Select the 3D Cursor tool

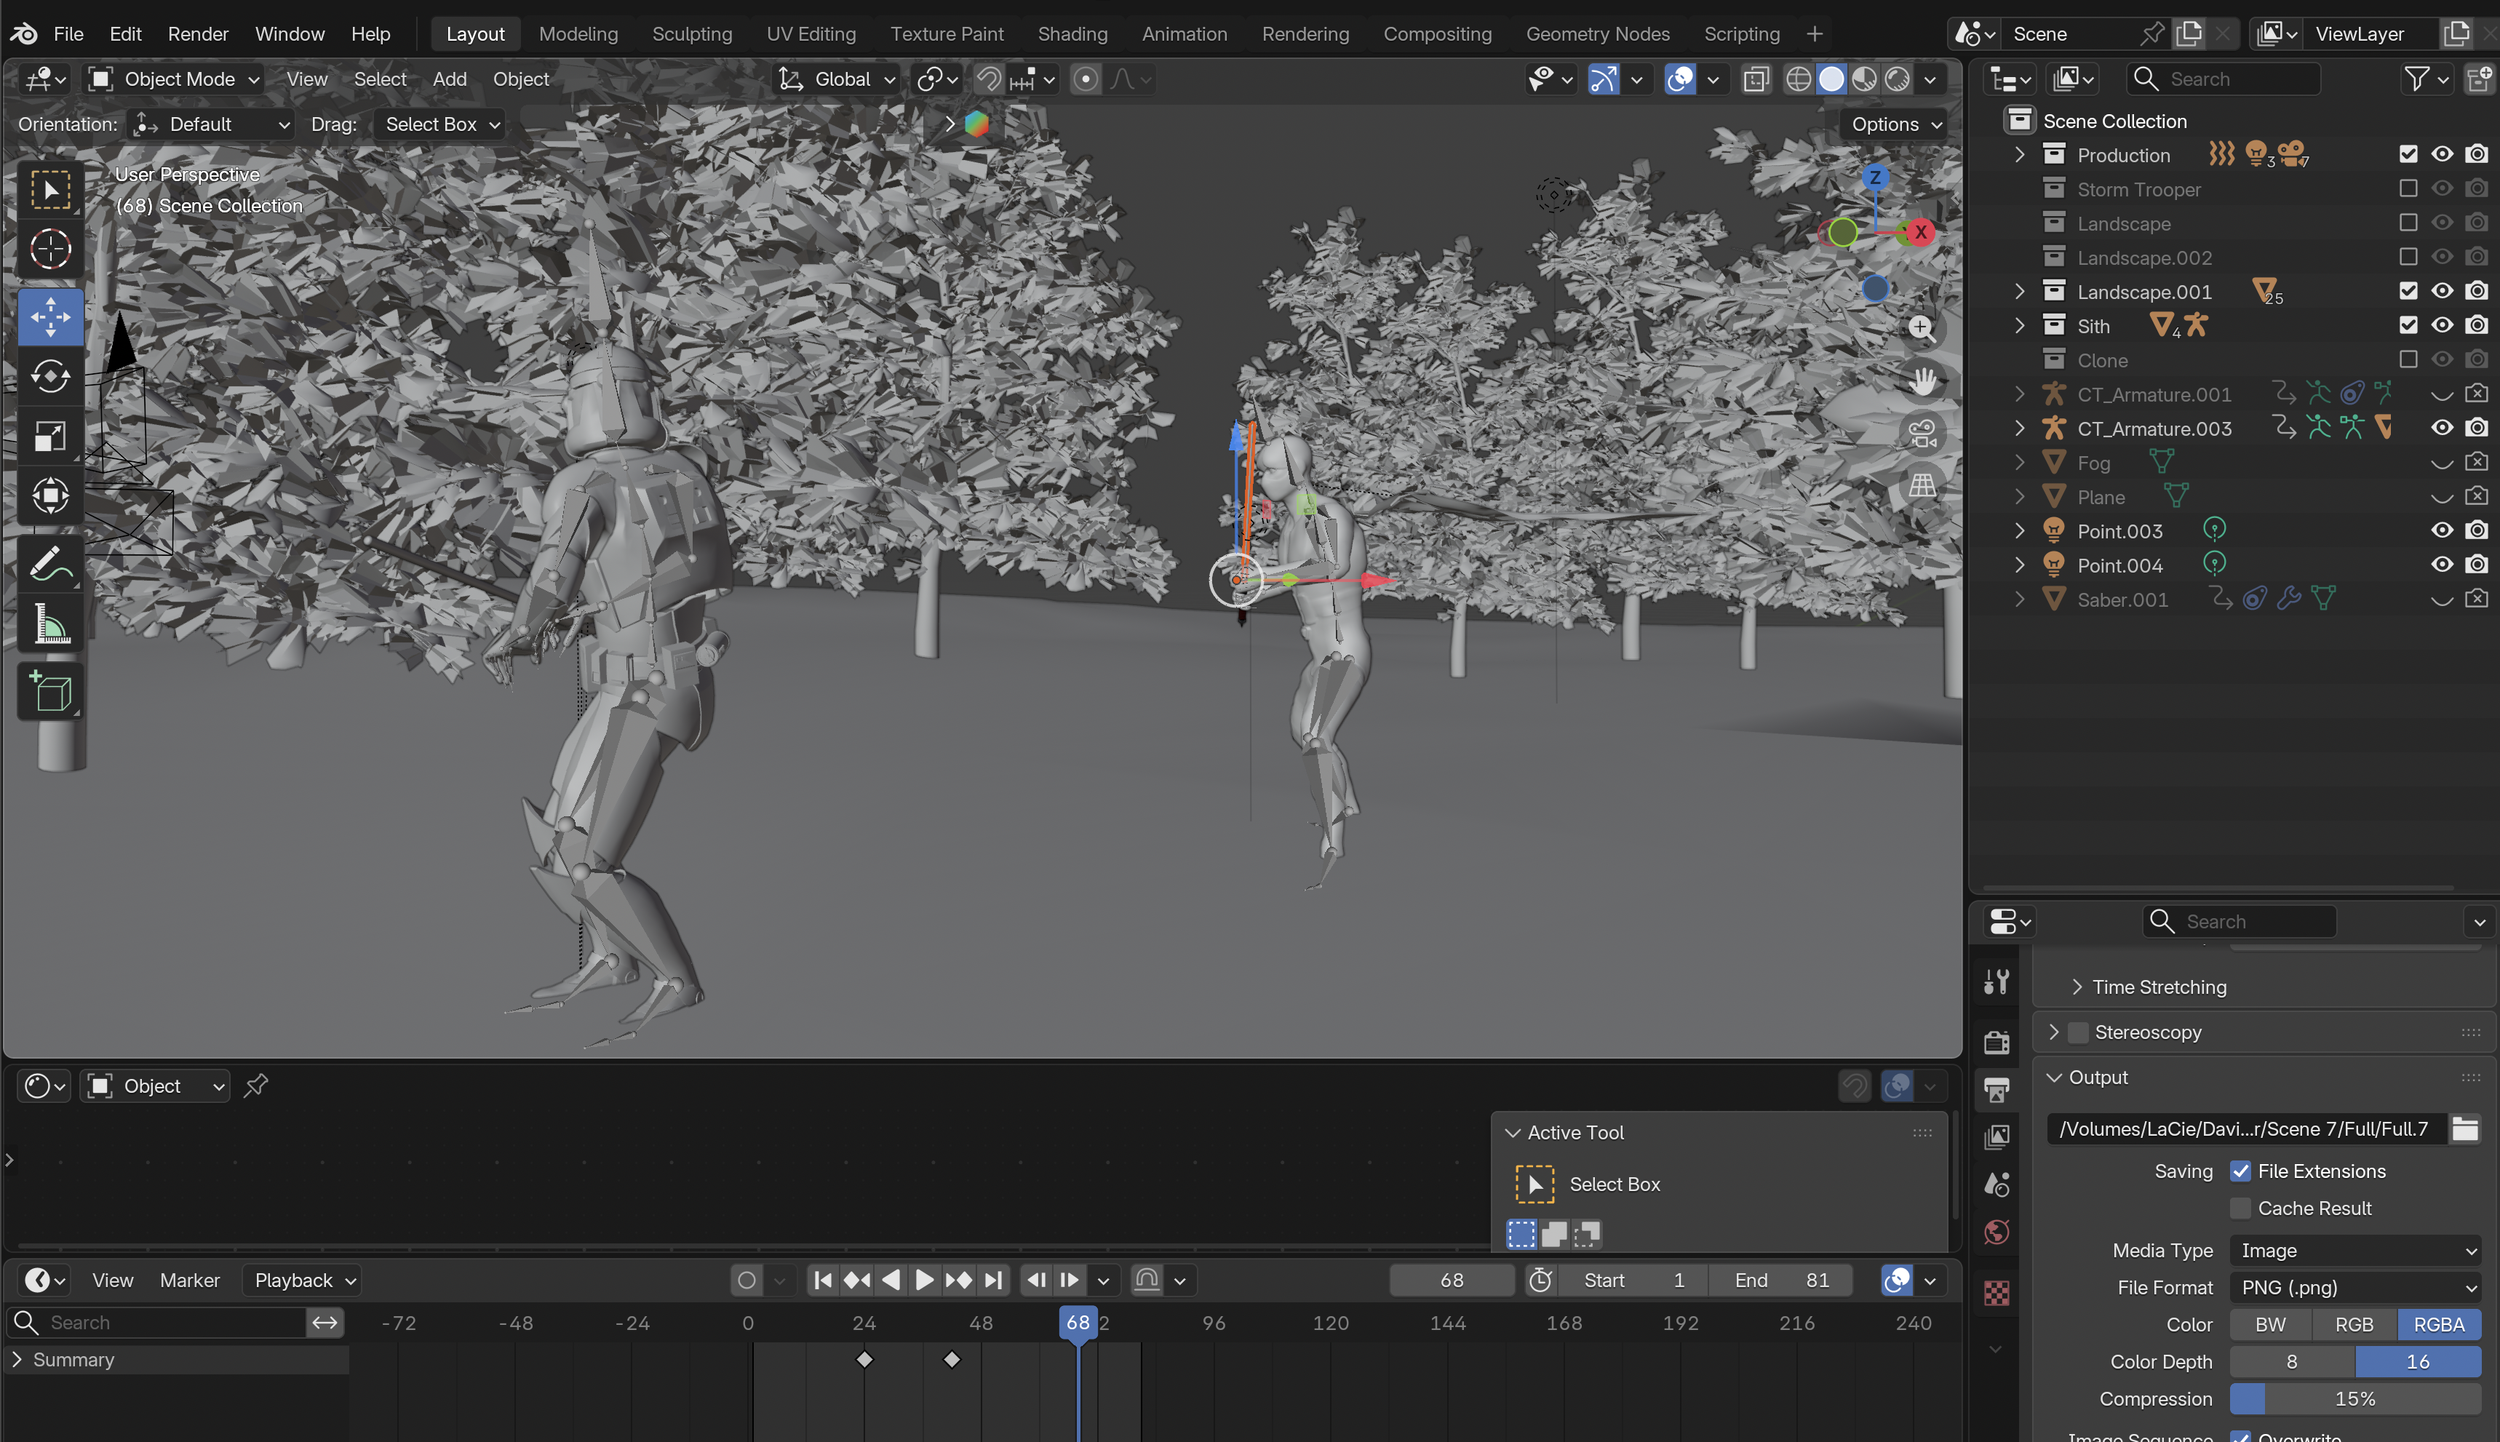(50, 249)
